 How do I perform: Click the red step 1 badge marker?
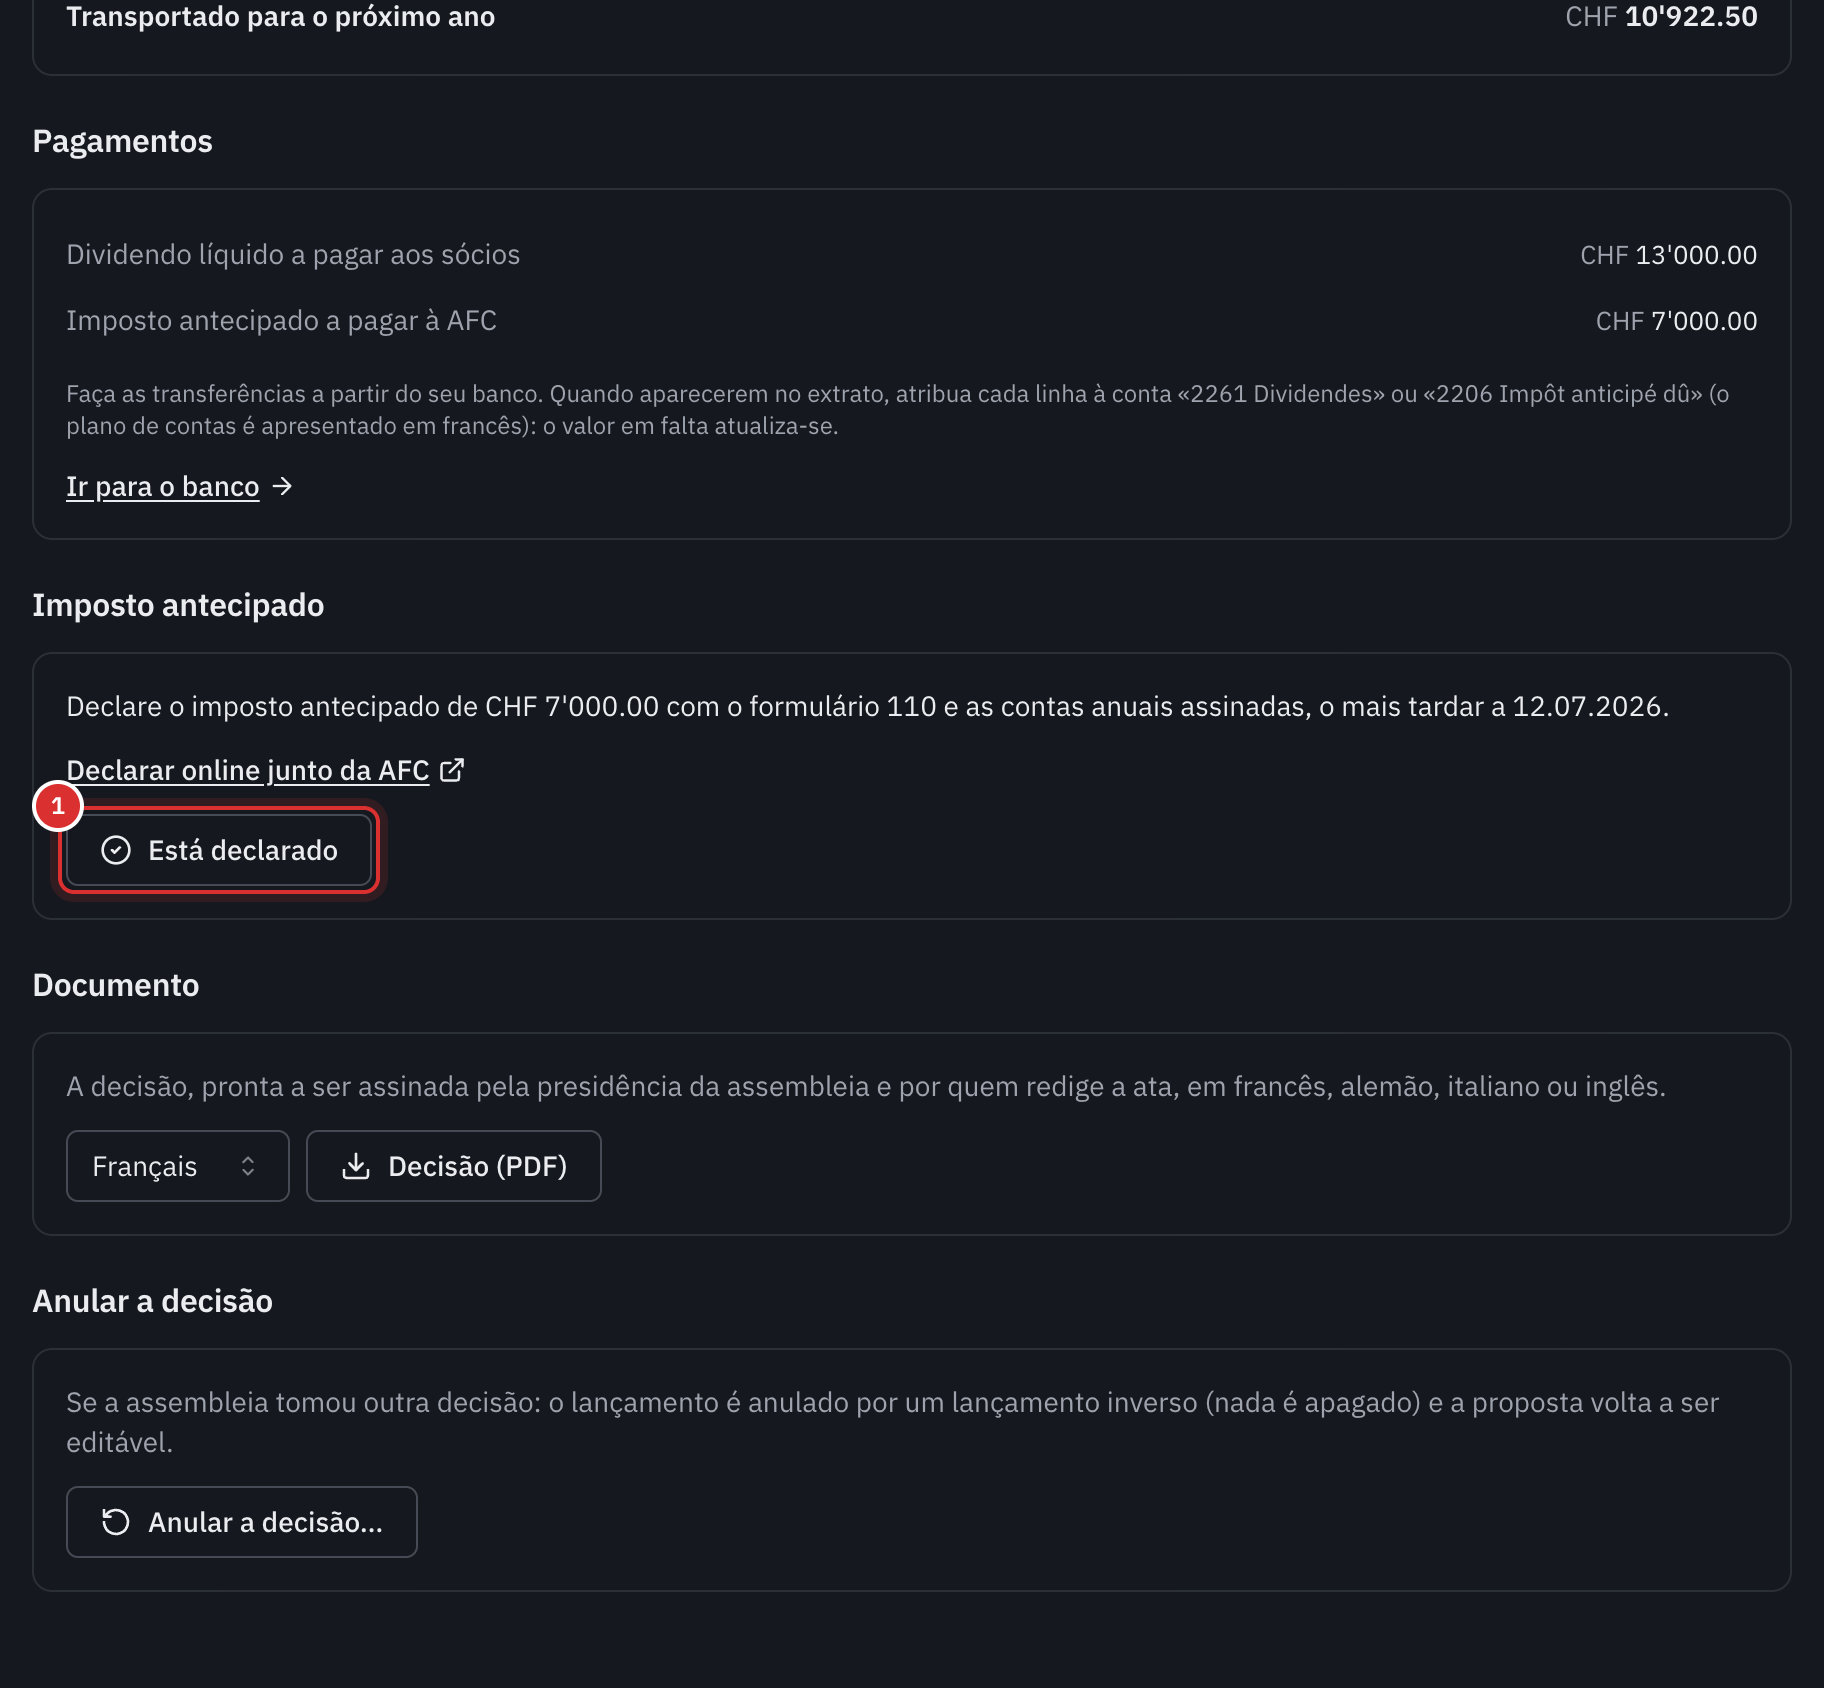pyautogui.click(x=58, y=806)
